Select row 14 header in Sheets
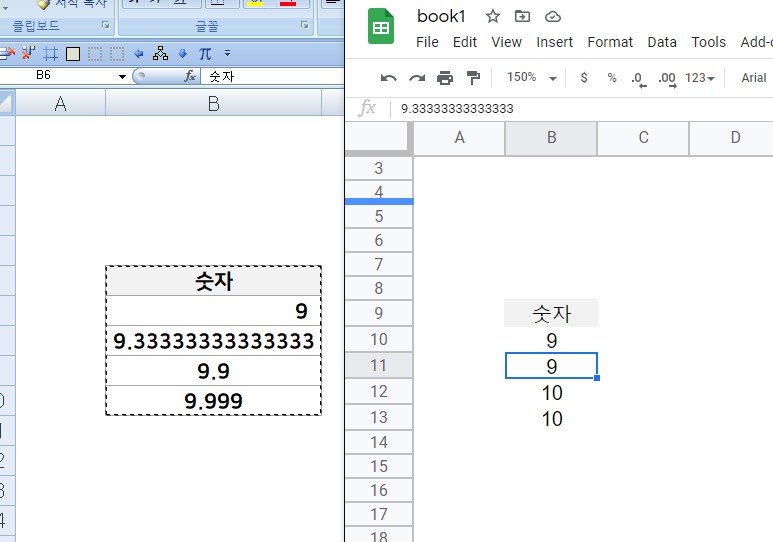This screenshot has height=542, width=773. click(379, 442)
